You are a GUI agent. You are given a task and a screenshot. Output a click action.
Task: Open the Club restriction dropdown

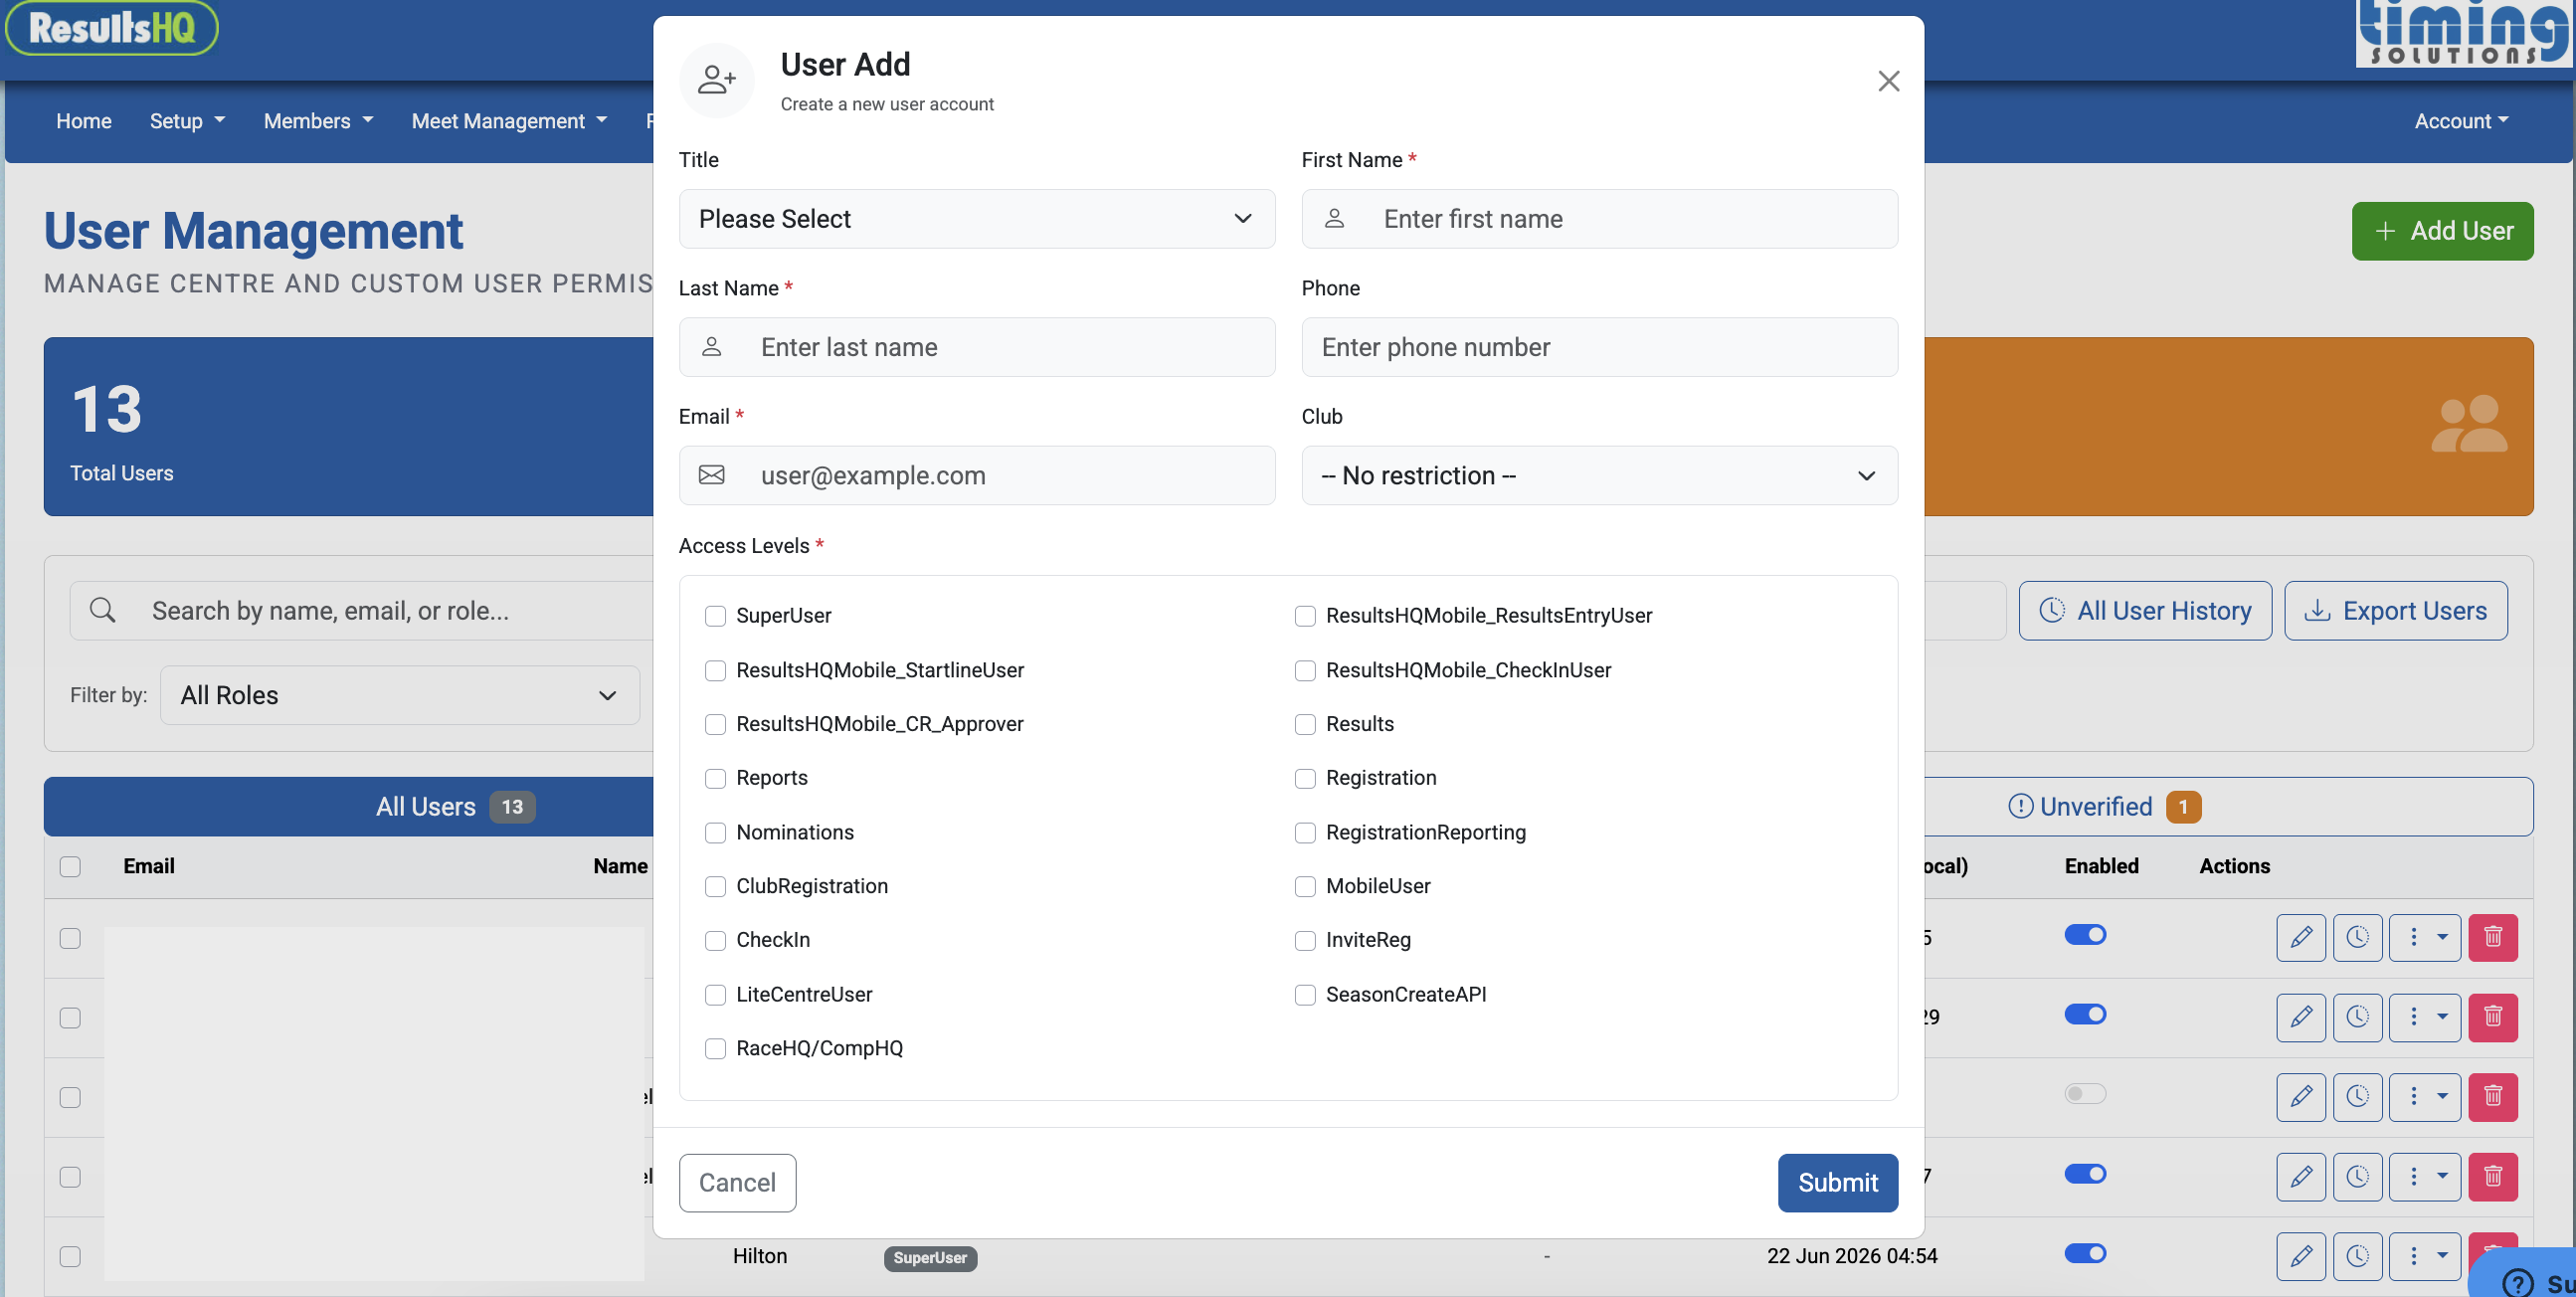pyautogui.click(x=1599, y=476)
